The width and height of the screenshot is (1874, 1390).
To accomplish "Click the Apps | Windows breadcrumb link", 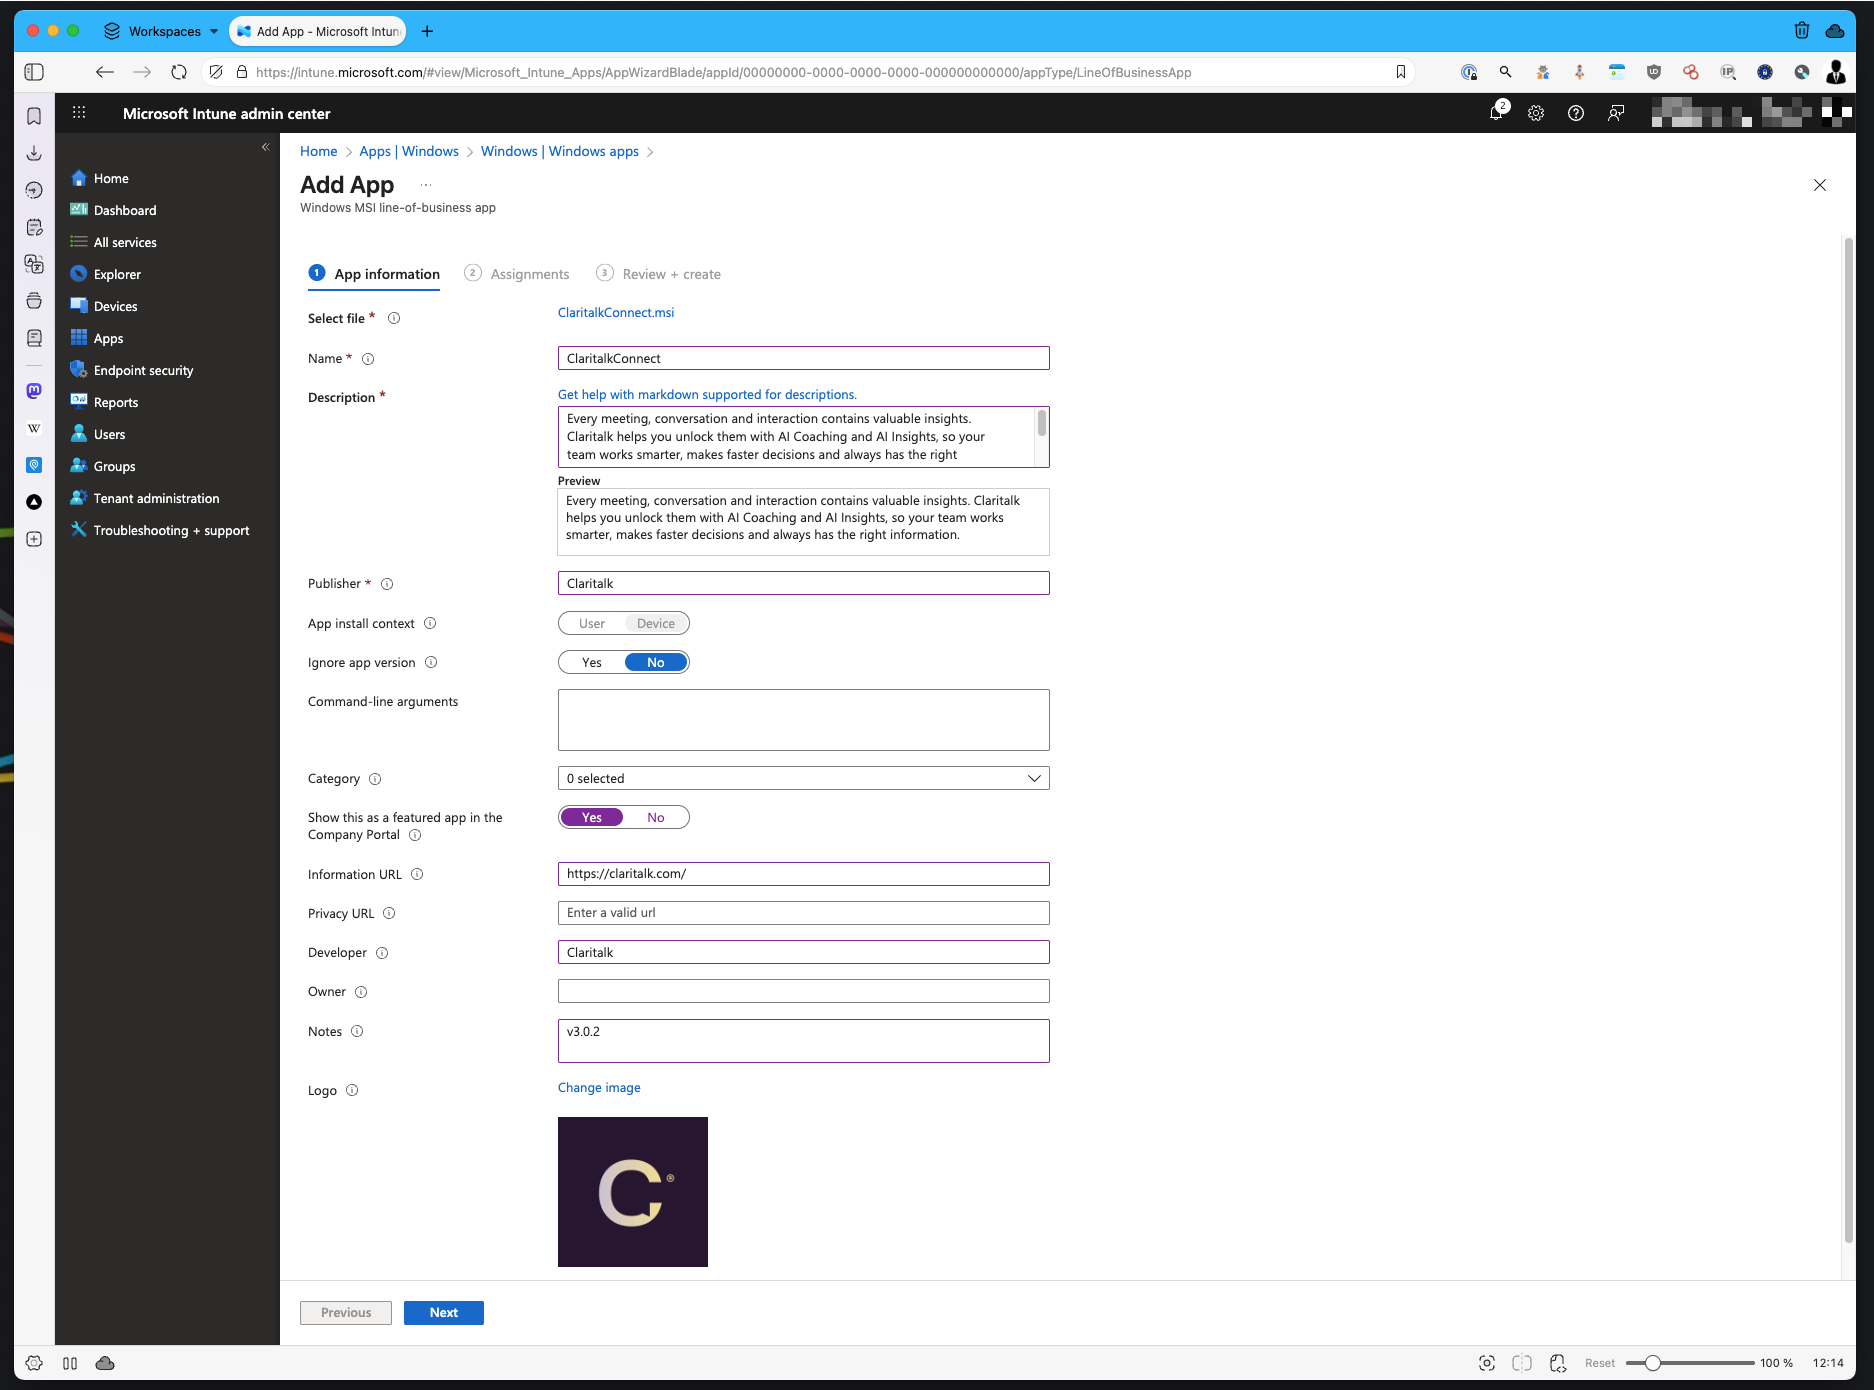I will (409, 151).
